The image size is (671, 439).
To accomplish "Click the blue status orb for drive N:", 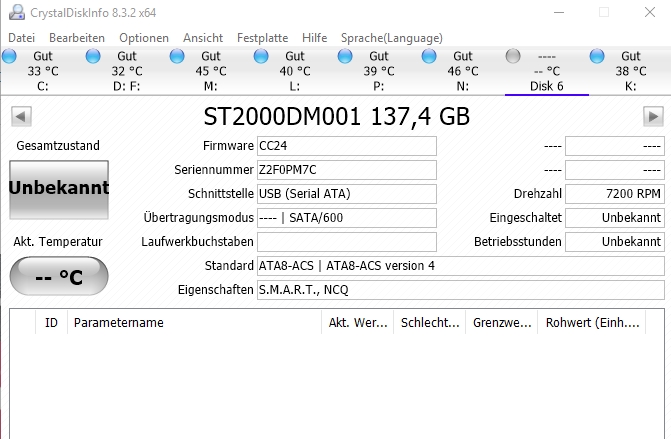I will coord(429,56).
